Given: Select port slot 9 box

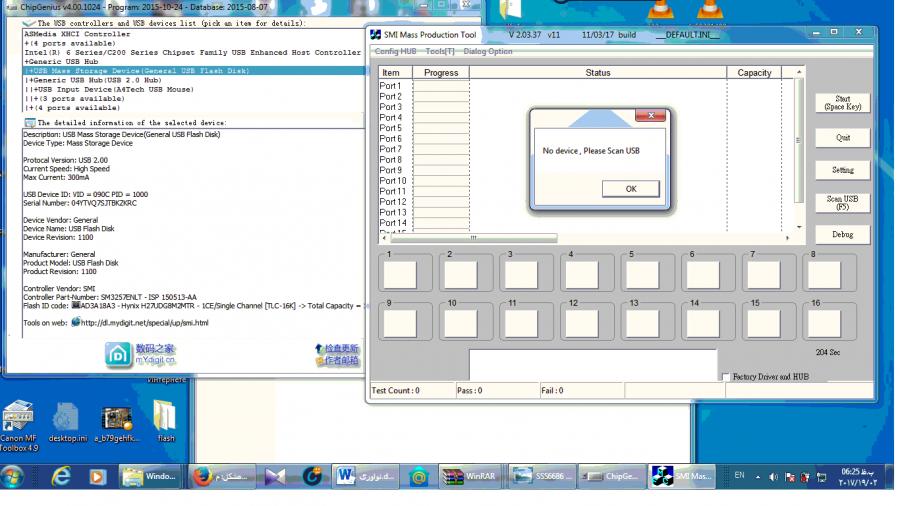Looking at the screenshot, I should click(400, 324).
